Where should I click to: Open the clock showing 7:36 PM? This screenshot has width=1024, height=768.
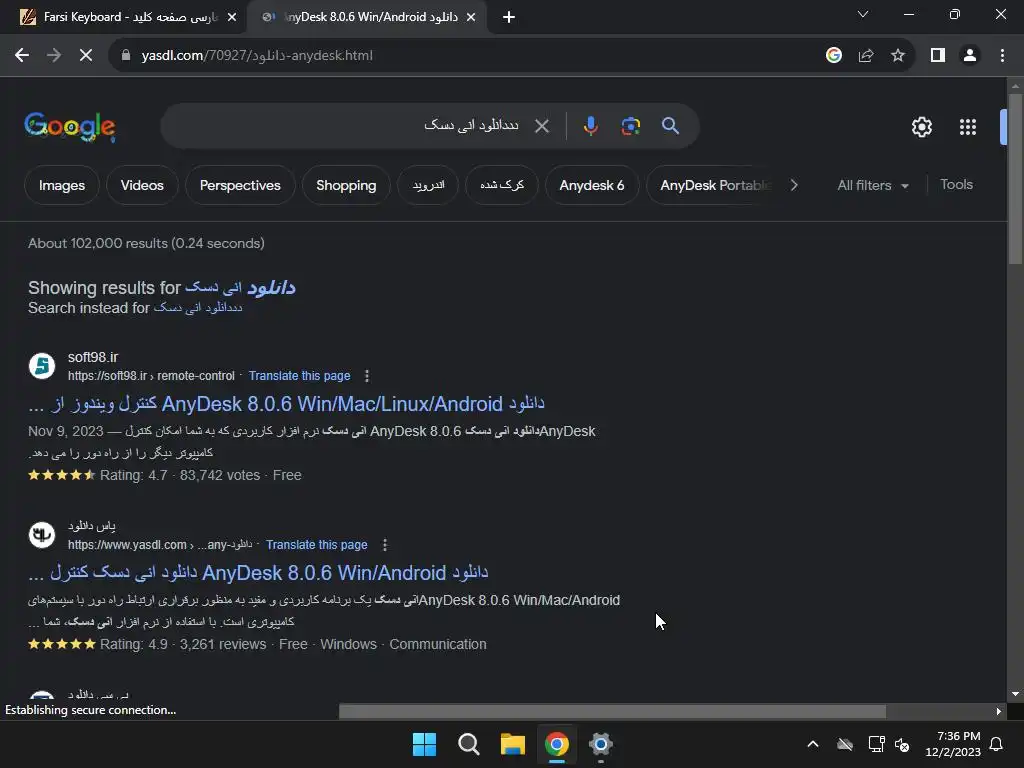952,744
